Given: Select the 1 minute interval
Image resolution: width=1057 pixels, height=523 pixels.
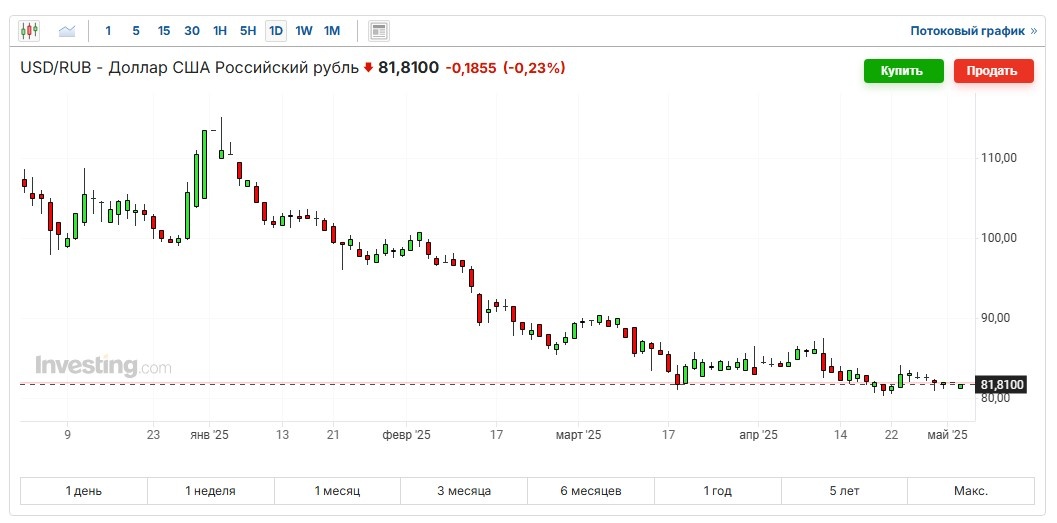Looking at the screenshot, I should pyautogui.click(x=109, y=31).
